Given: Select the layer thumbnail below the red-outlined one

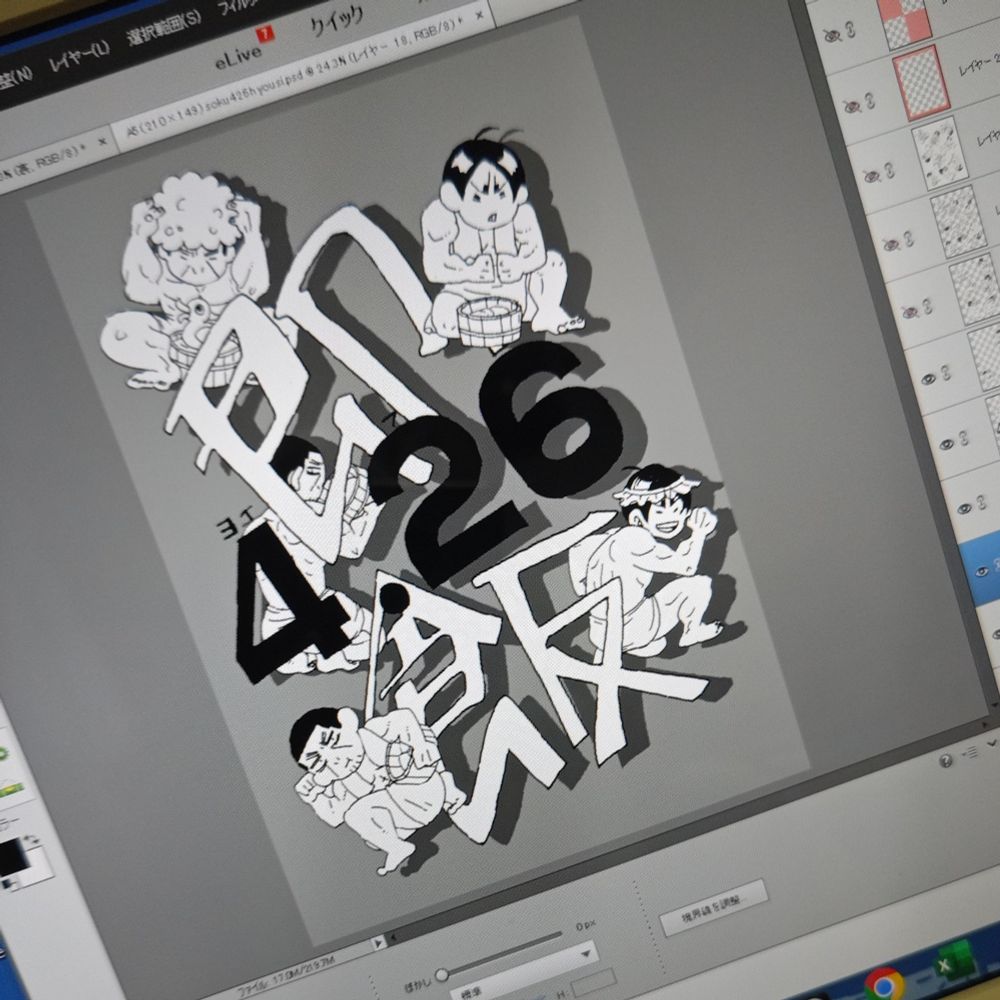Looking at the screenshot, I should pos(941,153).
